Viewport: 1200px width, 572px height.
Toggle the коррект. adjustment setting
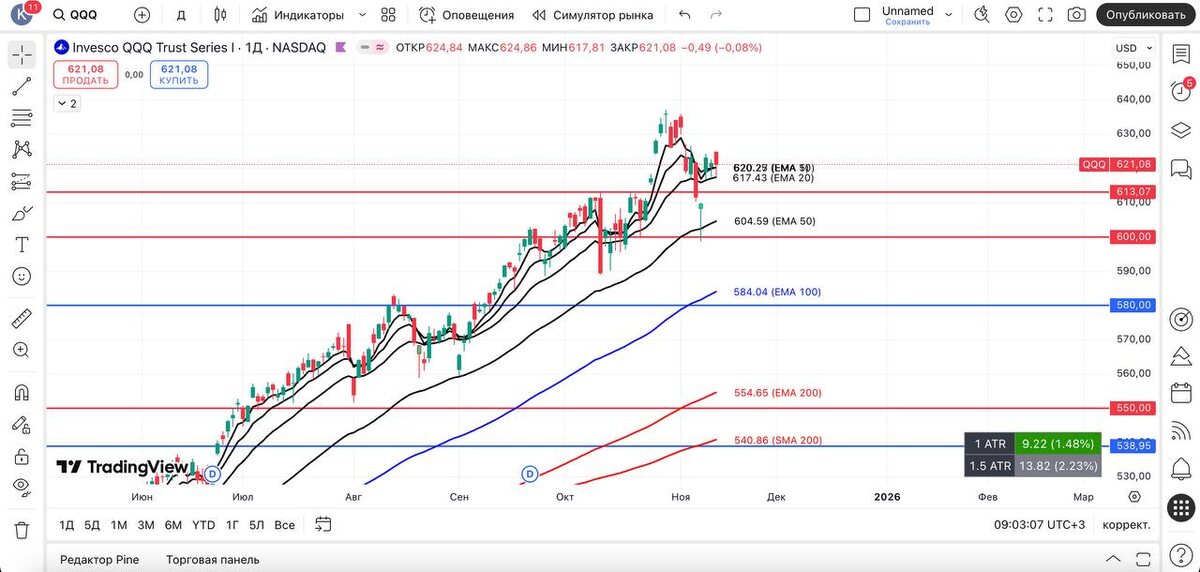(x=1126, y=525)
